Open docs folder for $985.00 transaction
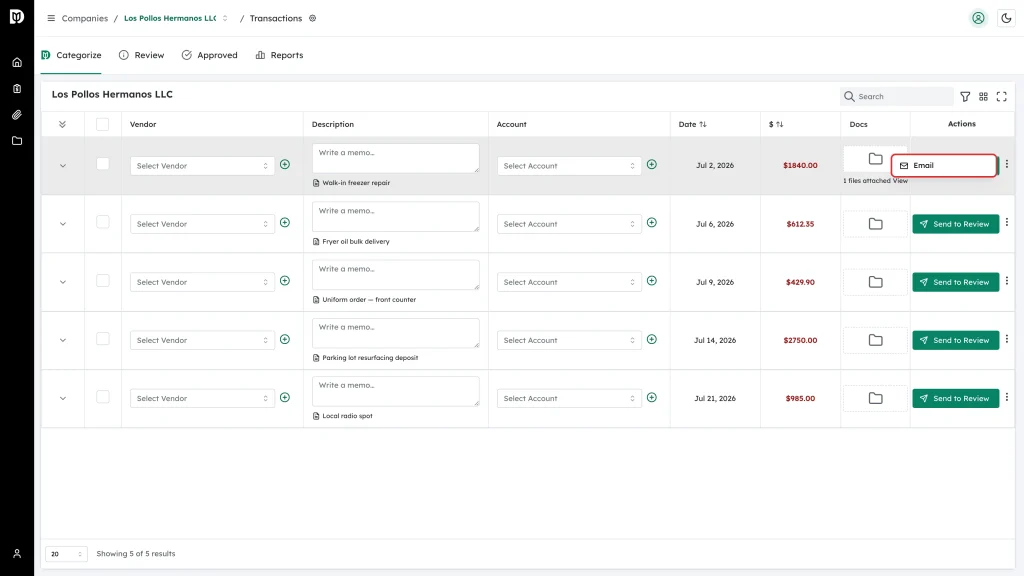Viewport: 1024px width, 576px height. pyautogui.click(x=875, y=398)
